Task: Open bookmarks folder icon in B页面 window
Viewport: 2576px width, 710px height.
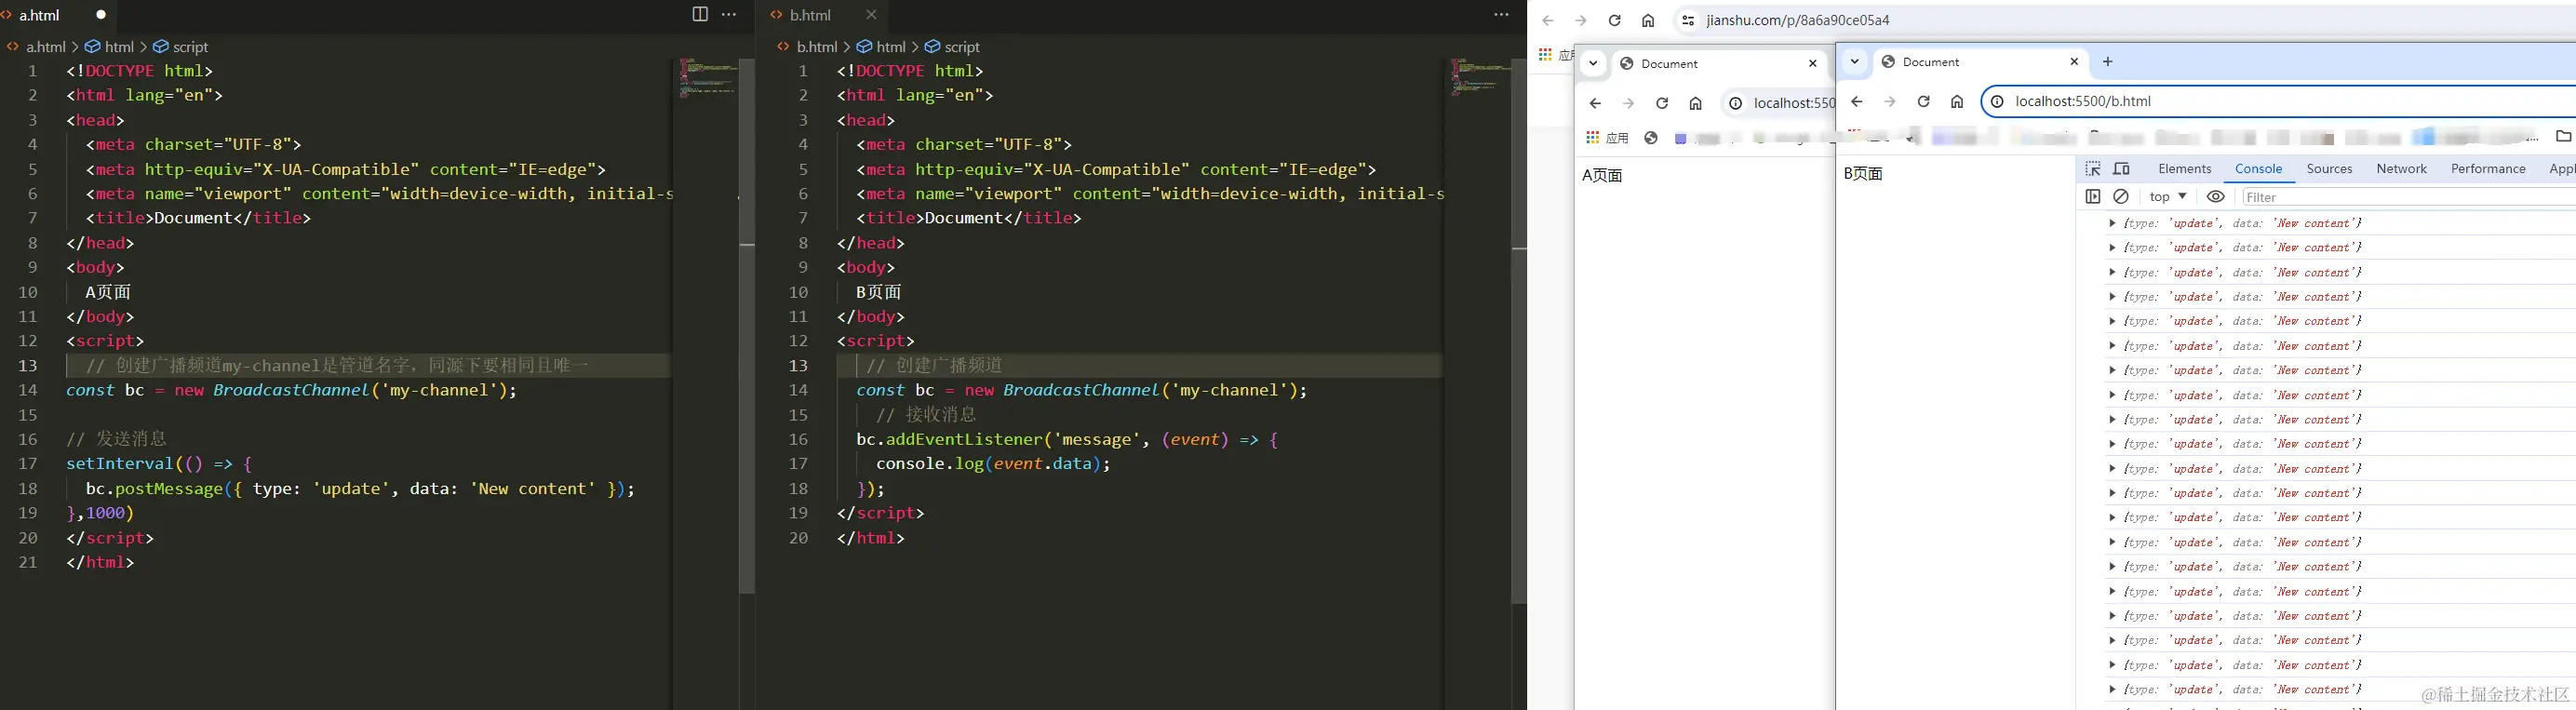Action: pyautogui.click(x=2563, y=136)
